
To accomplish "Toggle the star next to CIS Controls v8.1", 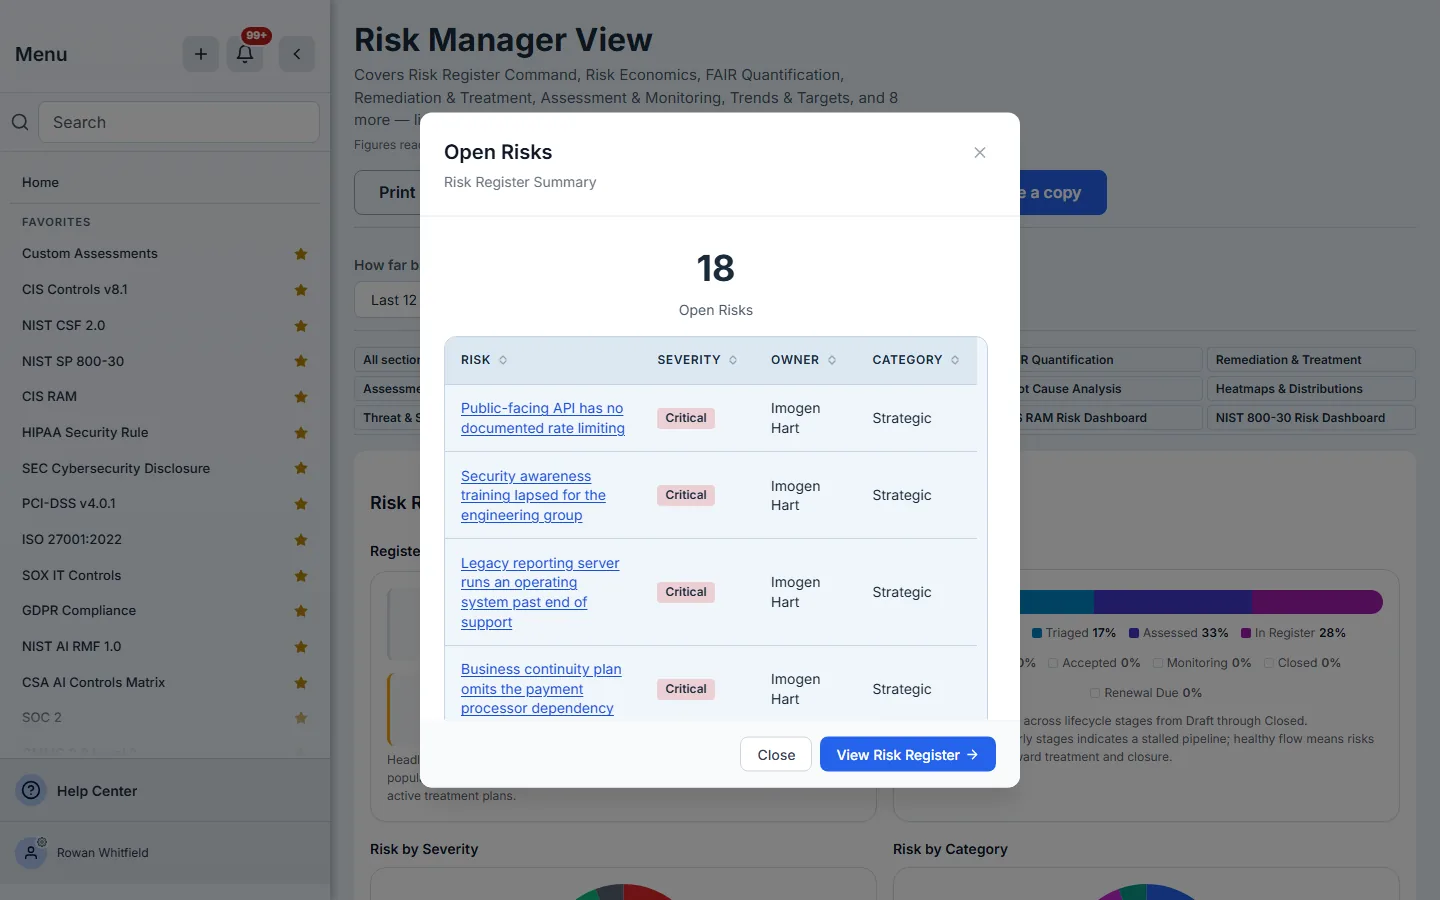I will 301,290.
